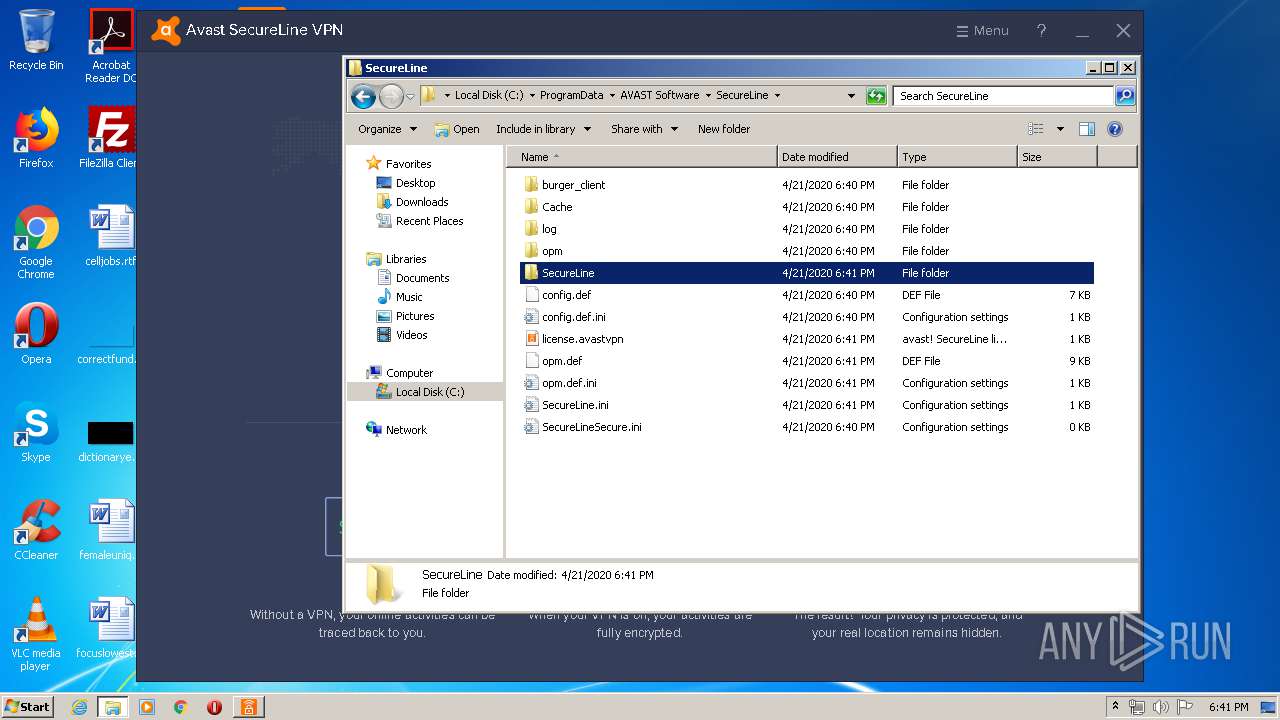Select the config.def file
The image size is (1280, 720).
click(566, 295)
